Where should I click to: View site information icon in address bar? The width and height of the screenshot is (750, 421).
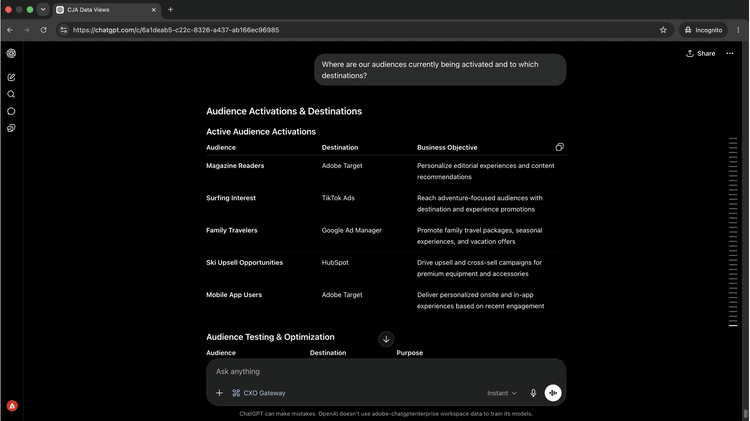point(64,30)
